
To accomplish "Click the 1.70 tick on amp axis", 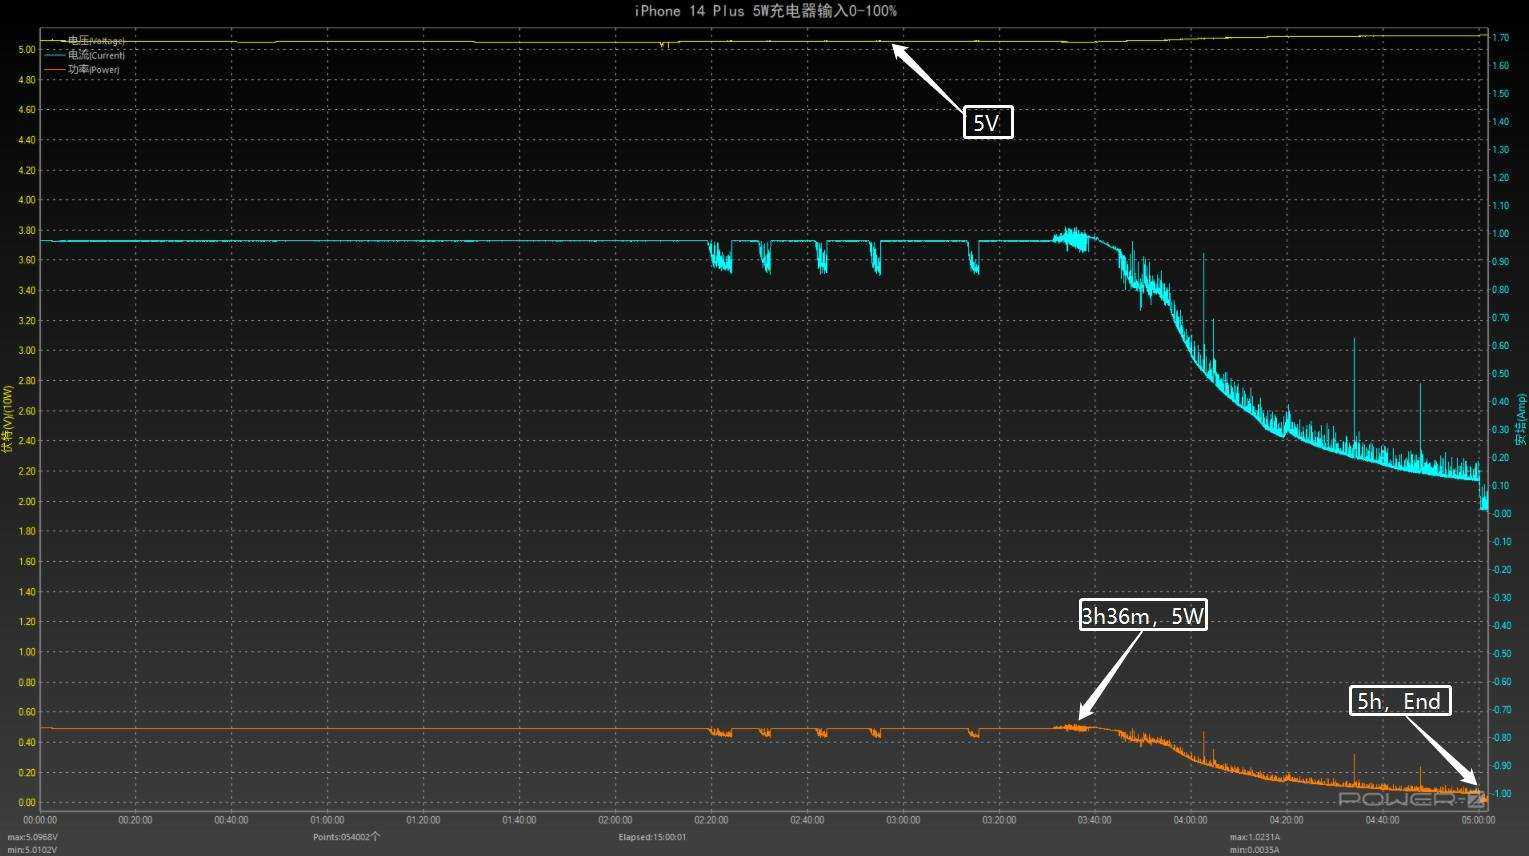I will (1500, 38).
